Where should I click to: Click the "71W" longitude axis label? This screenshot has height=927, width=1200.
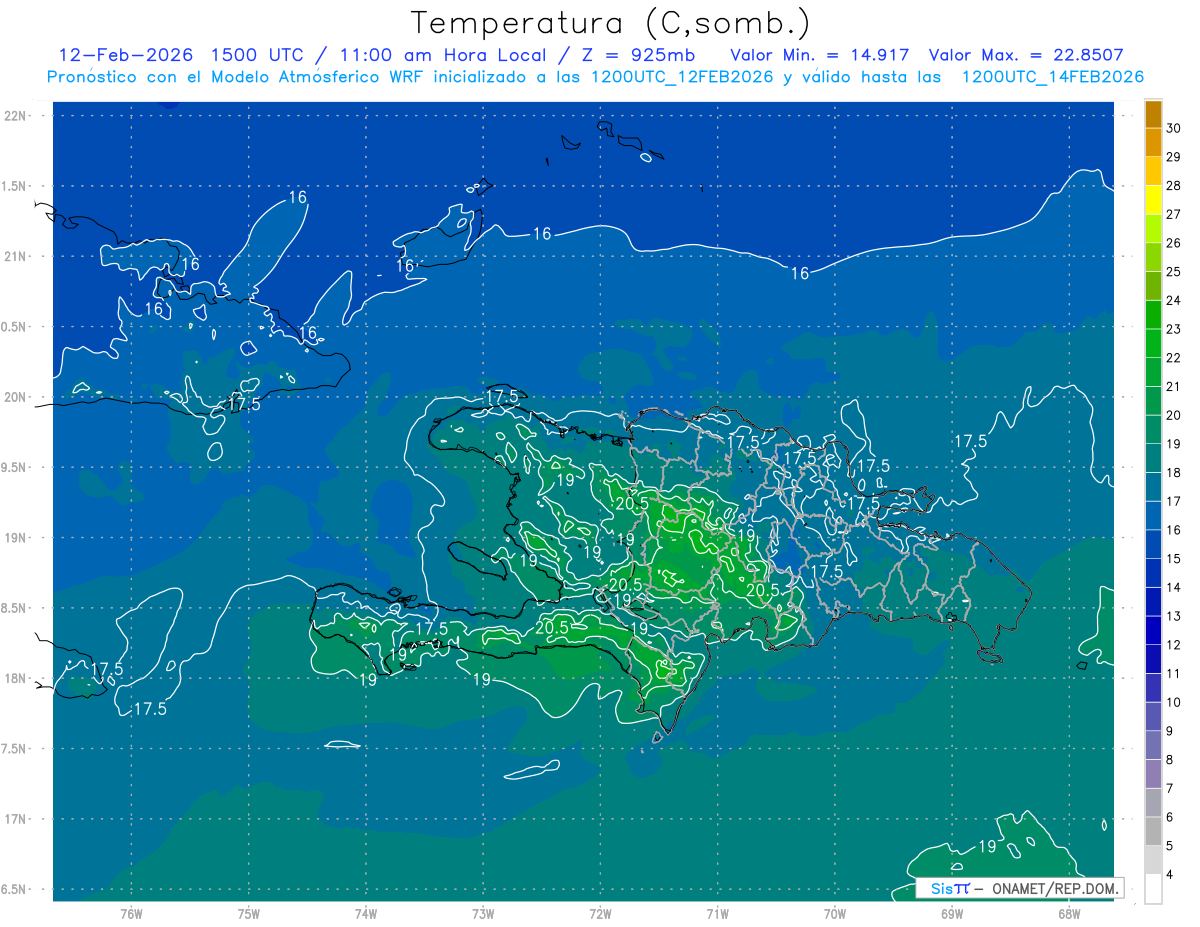coord(717,914)
